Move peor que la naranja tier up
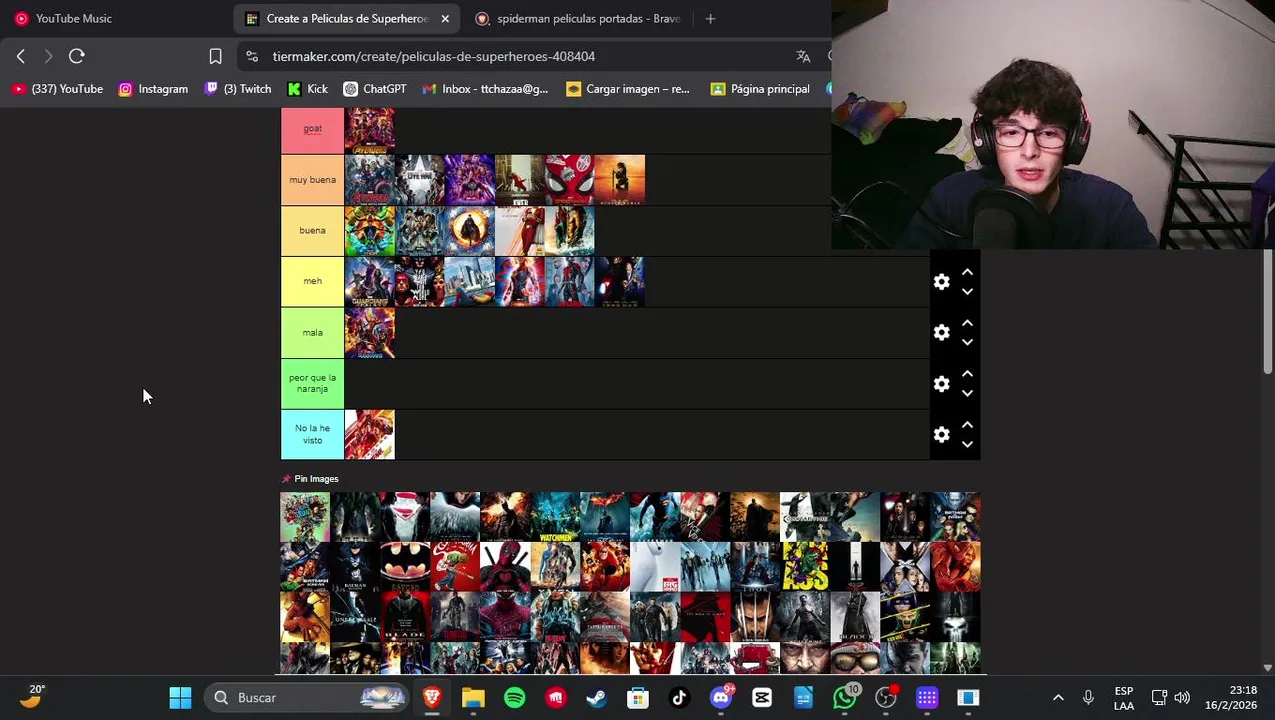 coord(967,374)
